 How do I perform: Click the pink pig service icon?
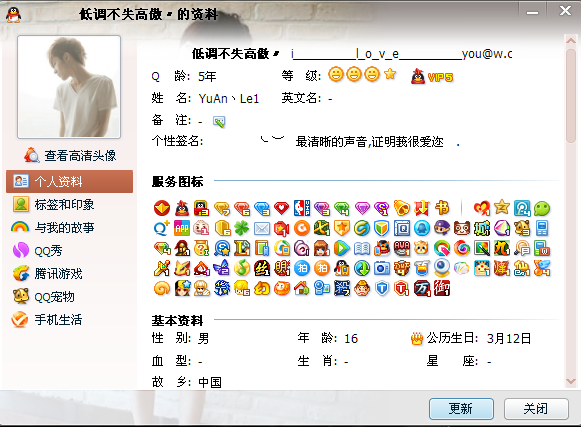[202, 228]
